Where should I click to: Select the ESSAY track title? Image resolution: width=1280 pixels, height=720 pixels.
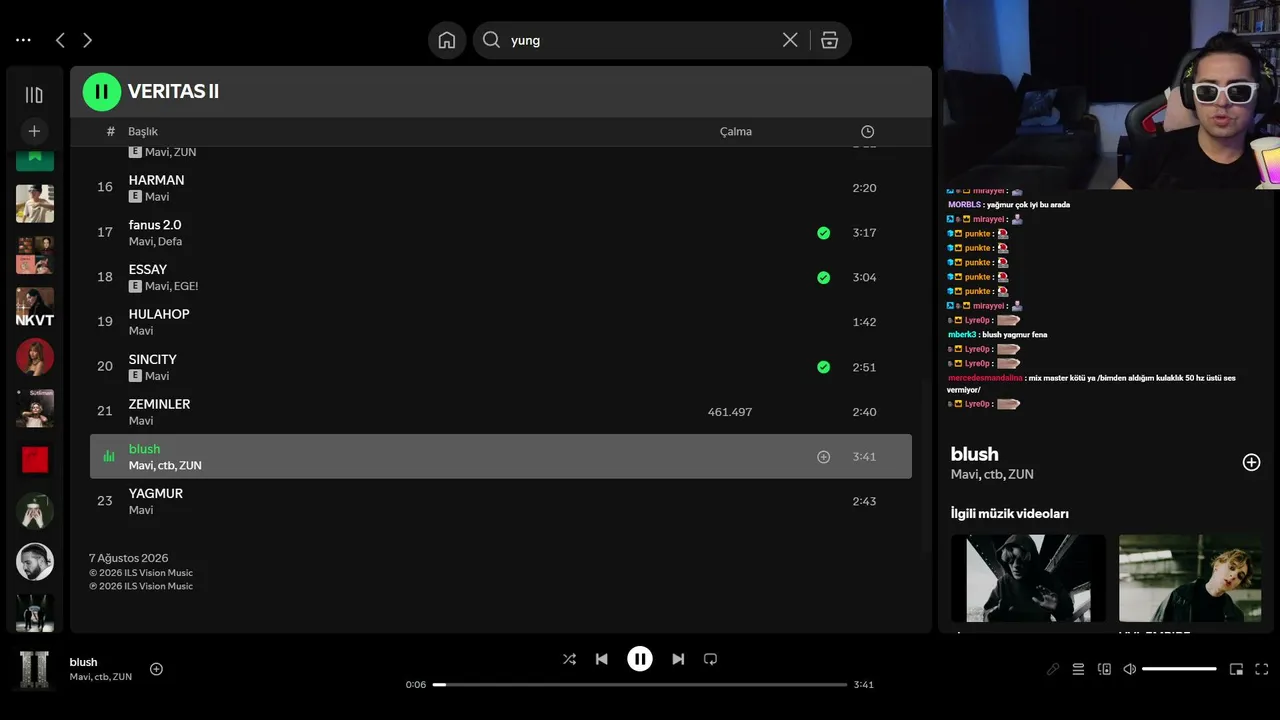pos(148,270)
